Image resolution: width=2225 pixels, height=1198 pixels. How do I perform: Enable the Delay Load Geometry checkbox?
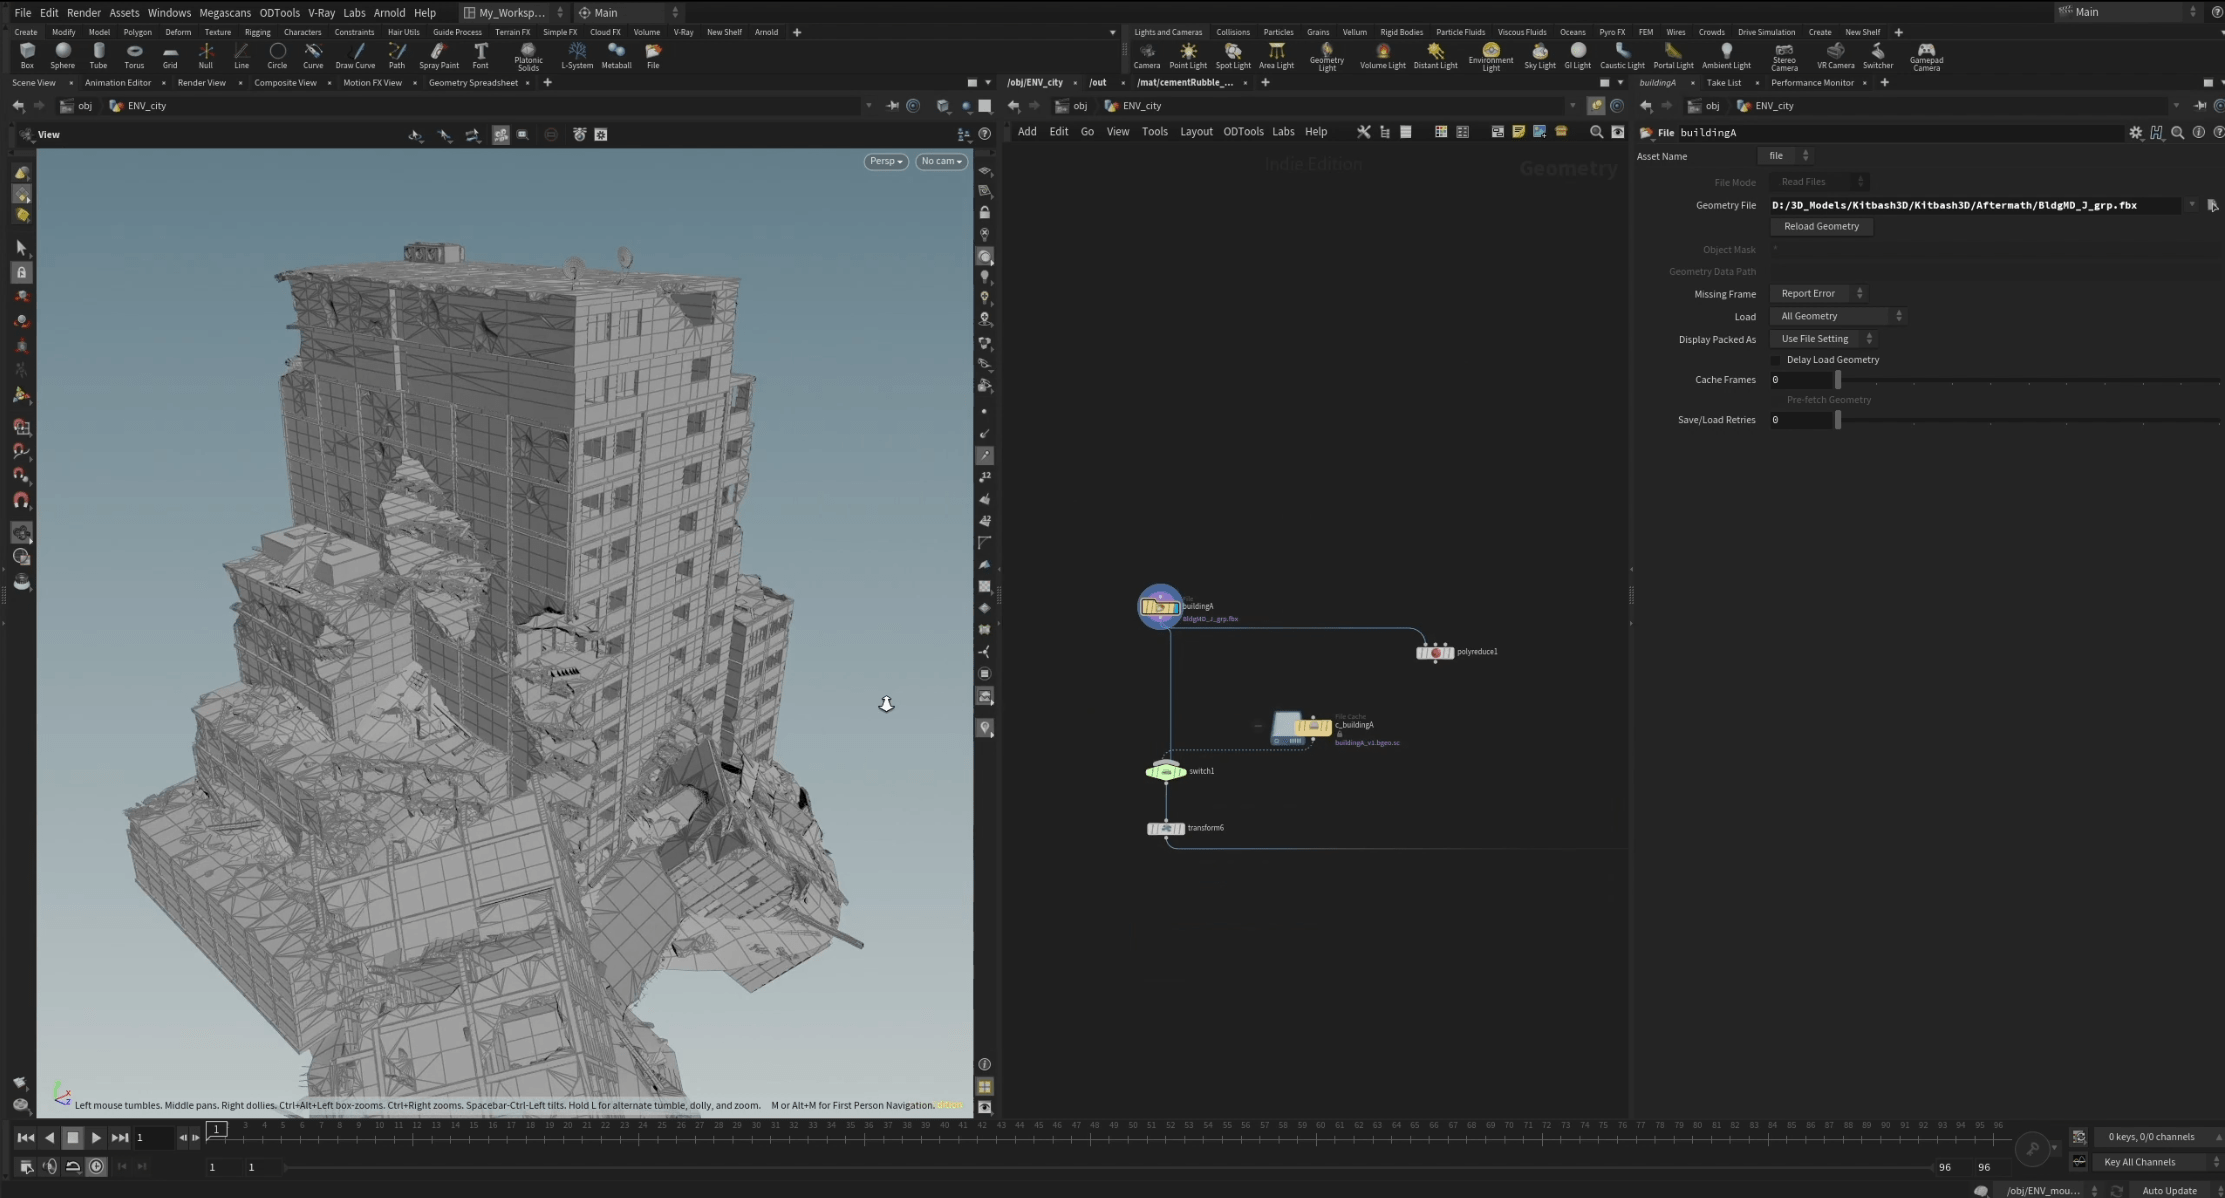tap(1776, 360)
